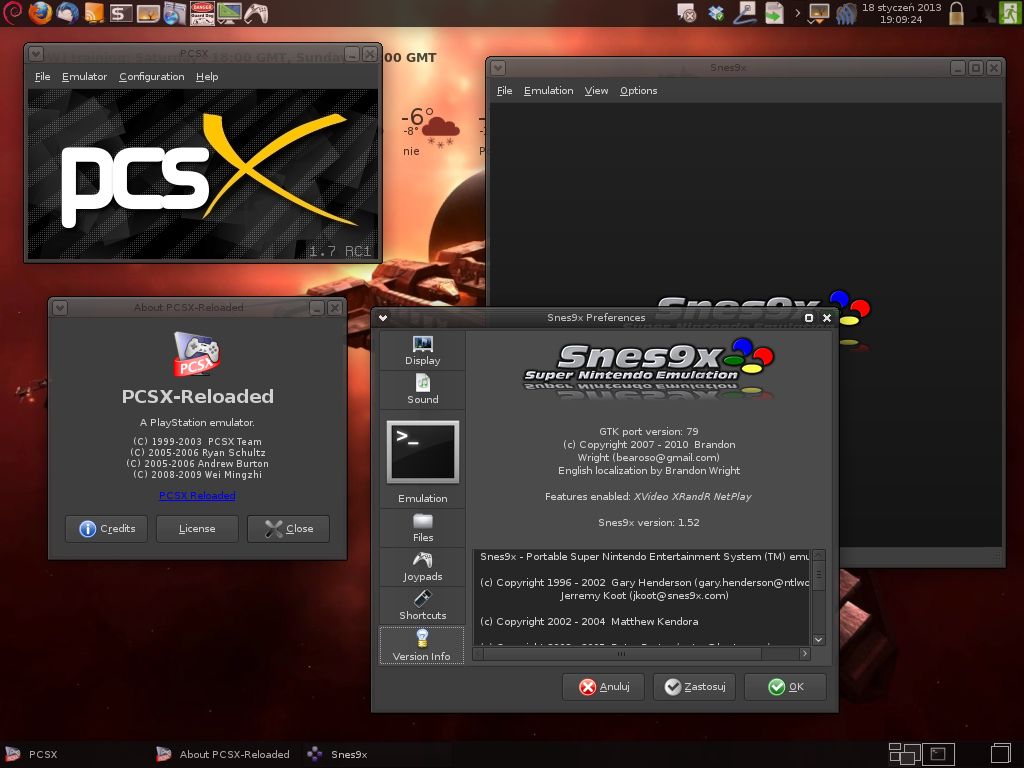The height and width of the screenshot is (768, 1024).
Task: Click the horizontal scrollbar right arrow
Action: (x=805, y=654)
